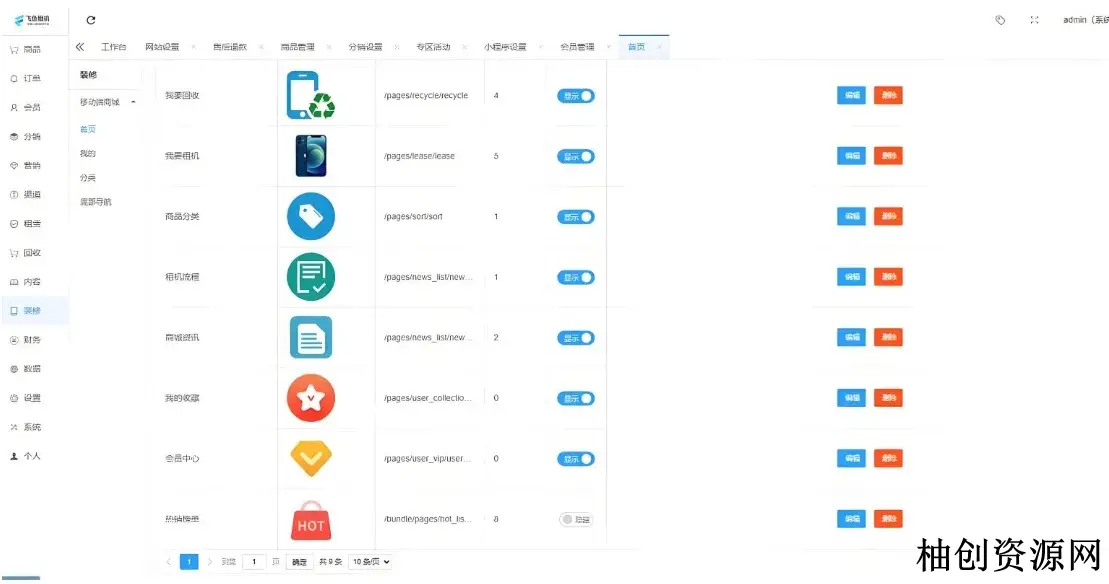Collapse the 移动端商城 submenu group
Image resolution: width=1109 pixels, height=584 pixels.
(134, 102)
